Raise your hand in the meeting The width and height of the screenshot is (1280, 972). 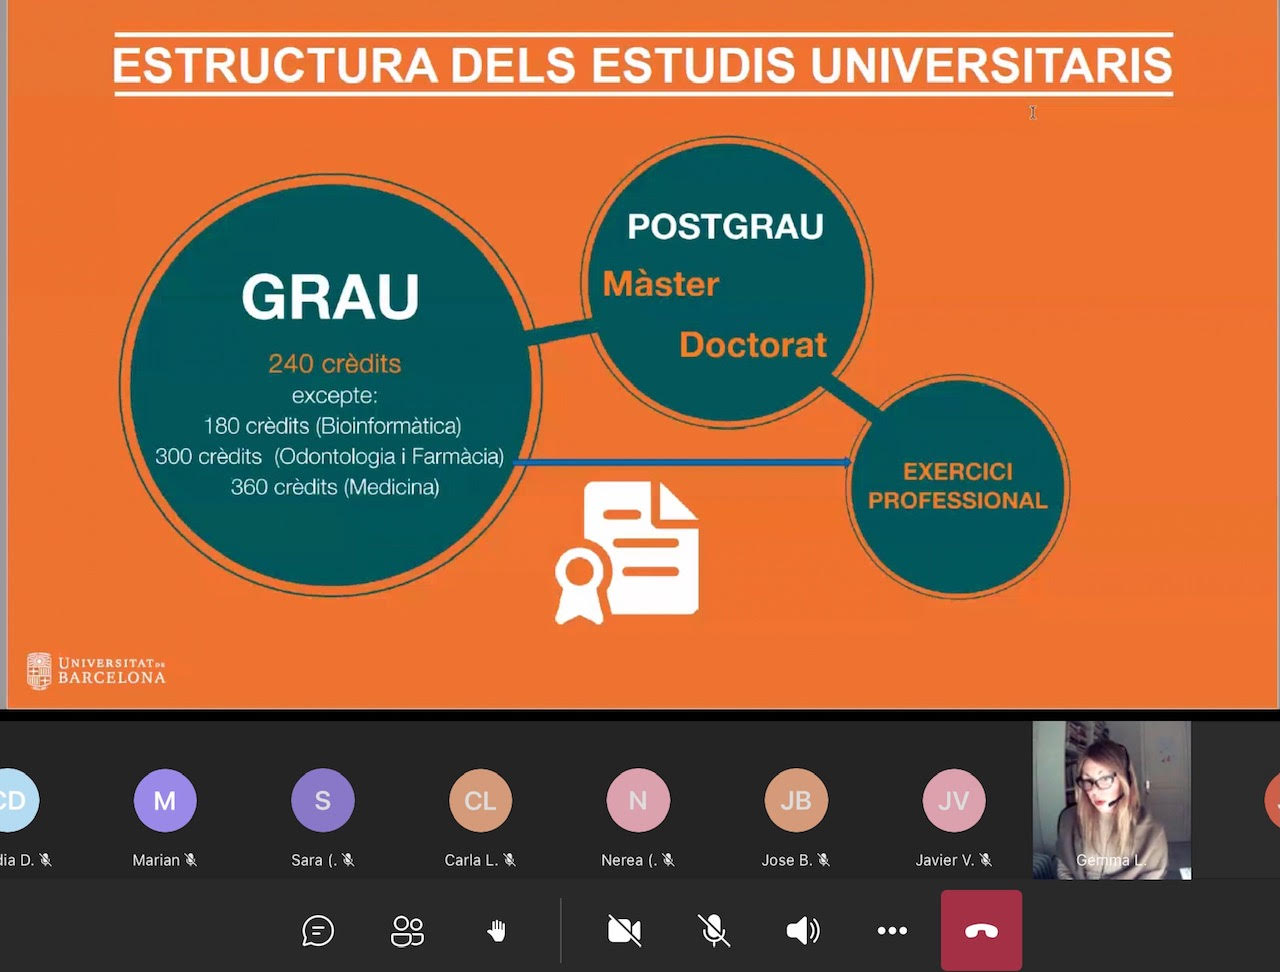(x=496, y=931)
